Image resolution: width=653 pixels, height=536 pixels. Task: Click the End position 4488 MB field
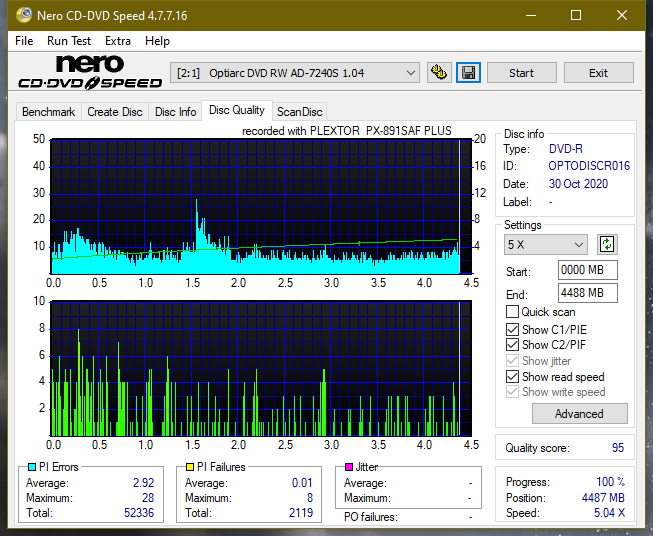[x=588, y=293]
